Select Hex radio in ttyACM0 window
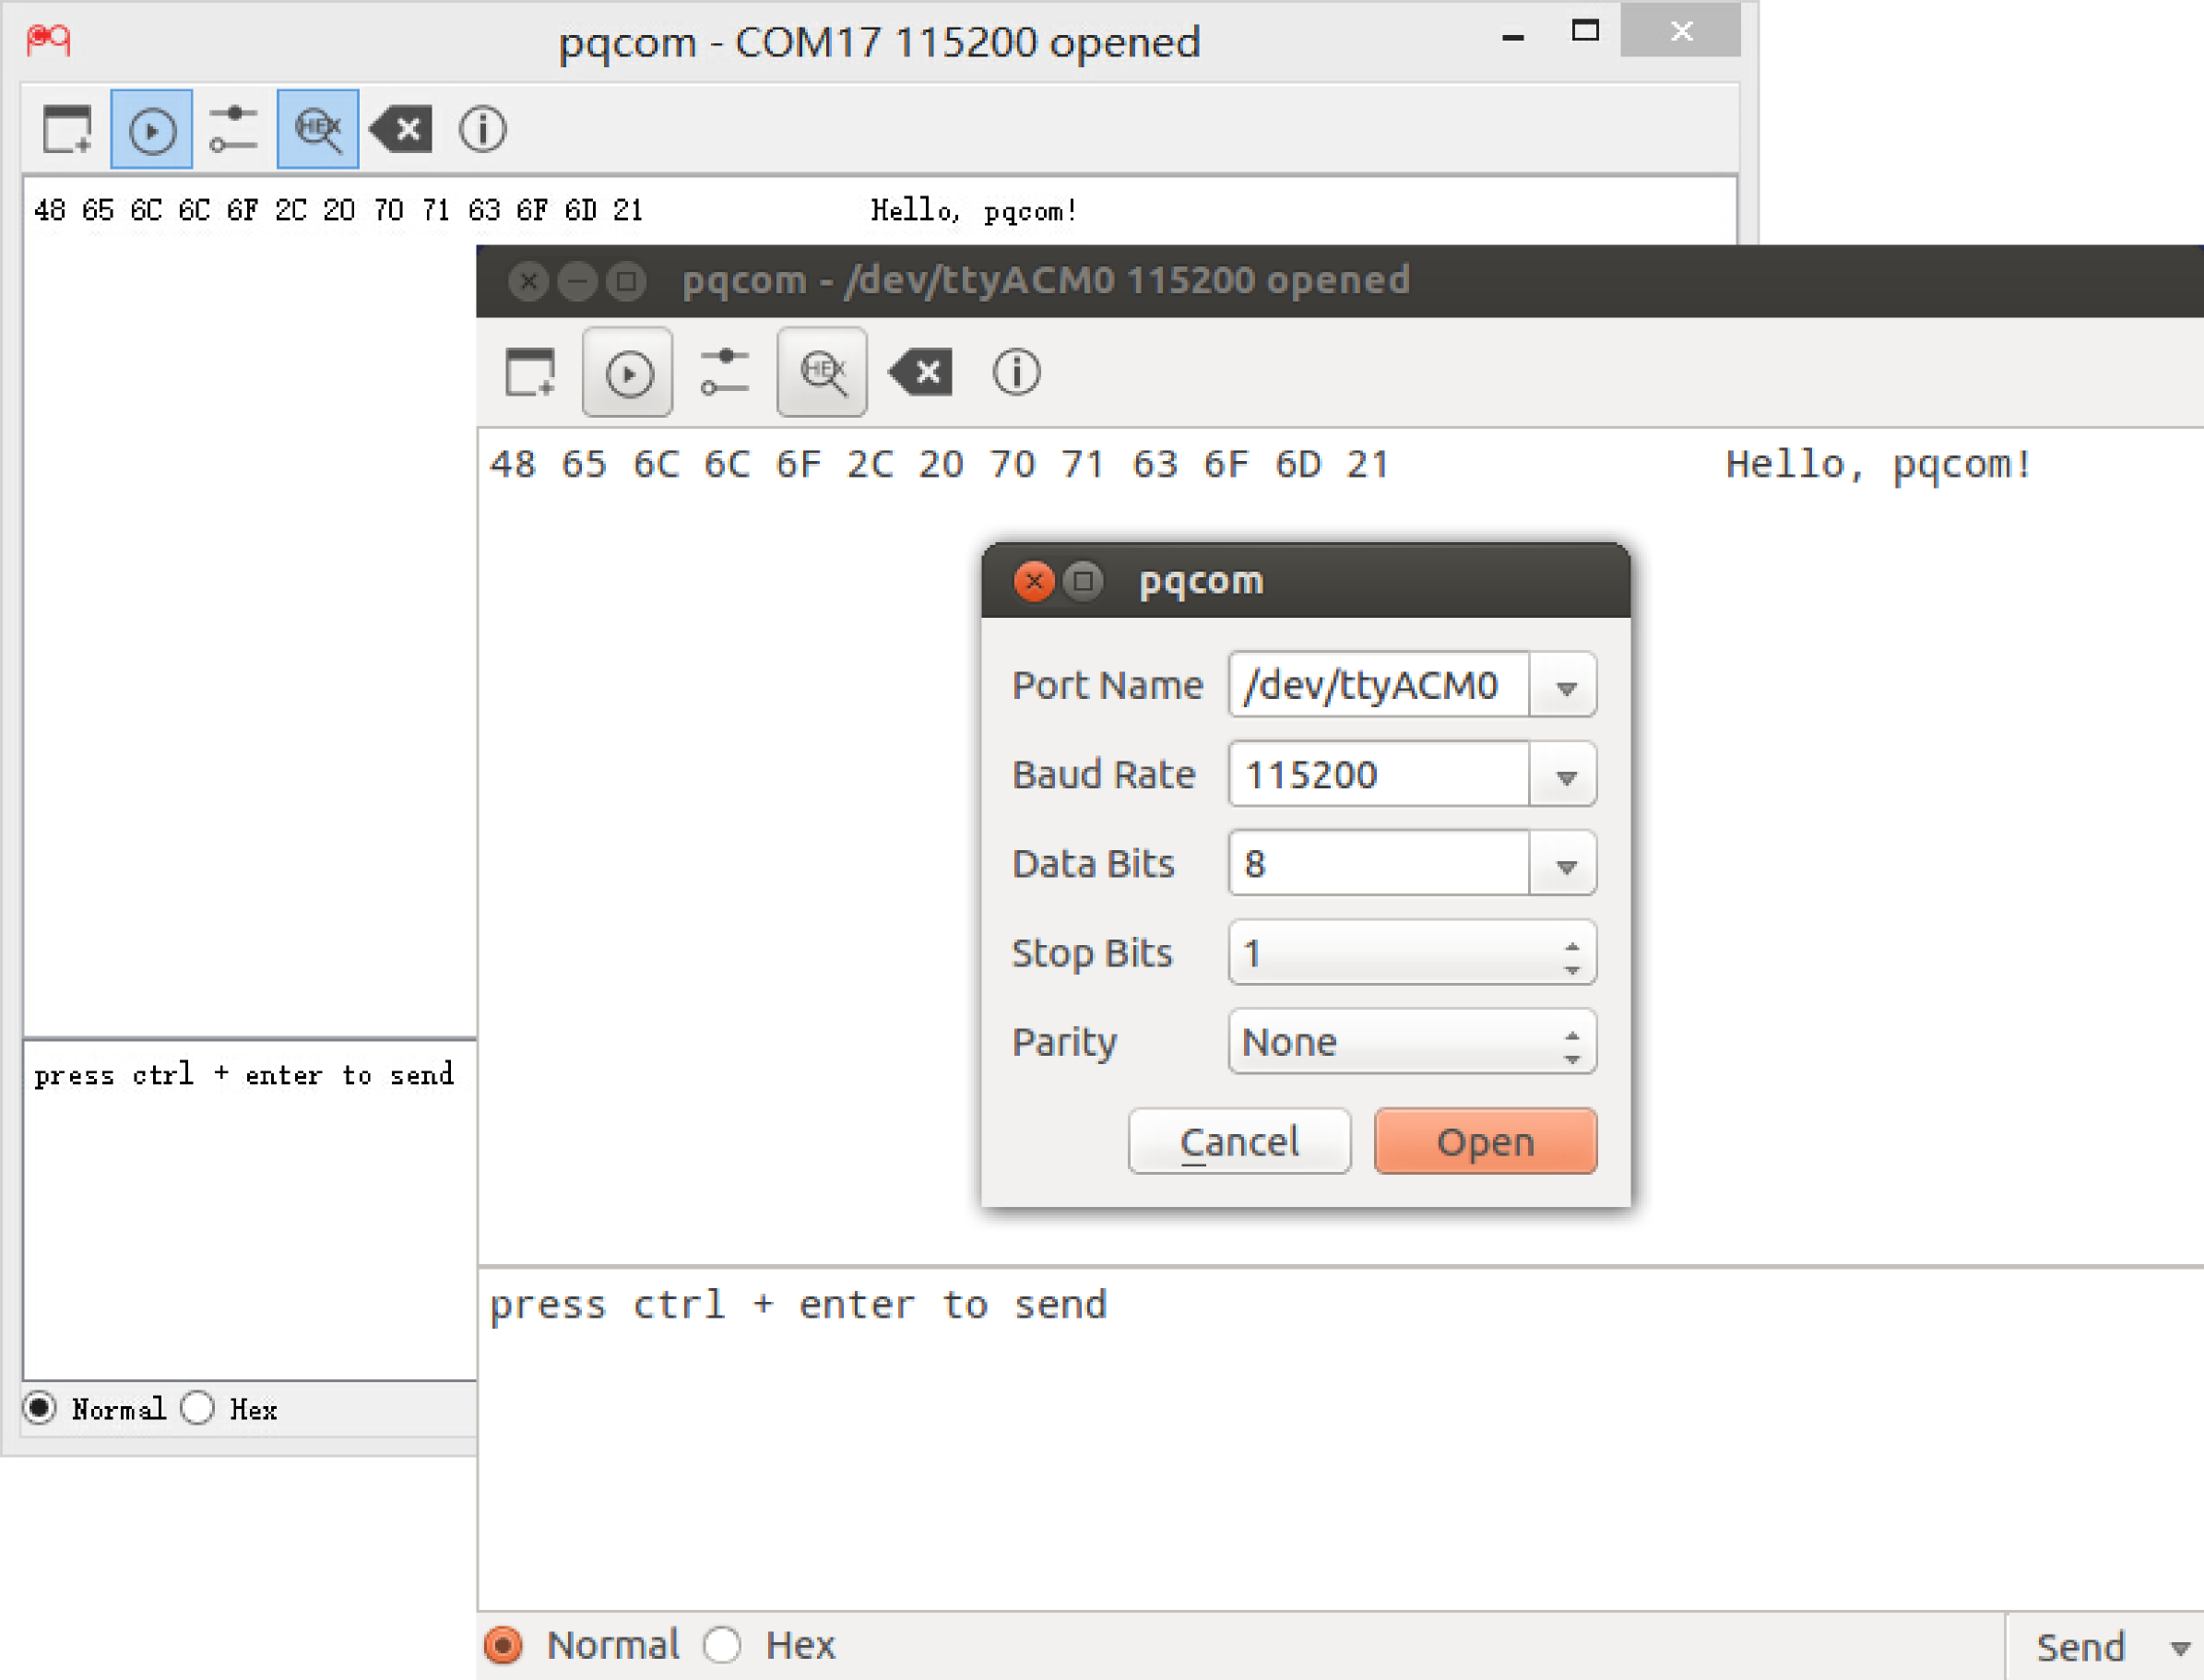 (x=722, y=1645)
